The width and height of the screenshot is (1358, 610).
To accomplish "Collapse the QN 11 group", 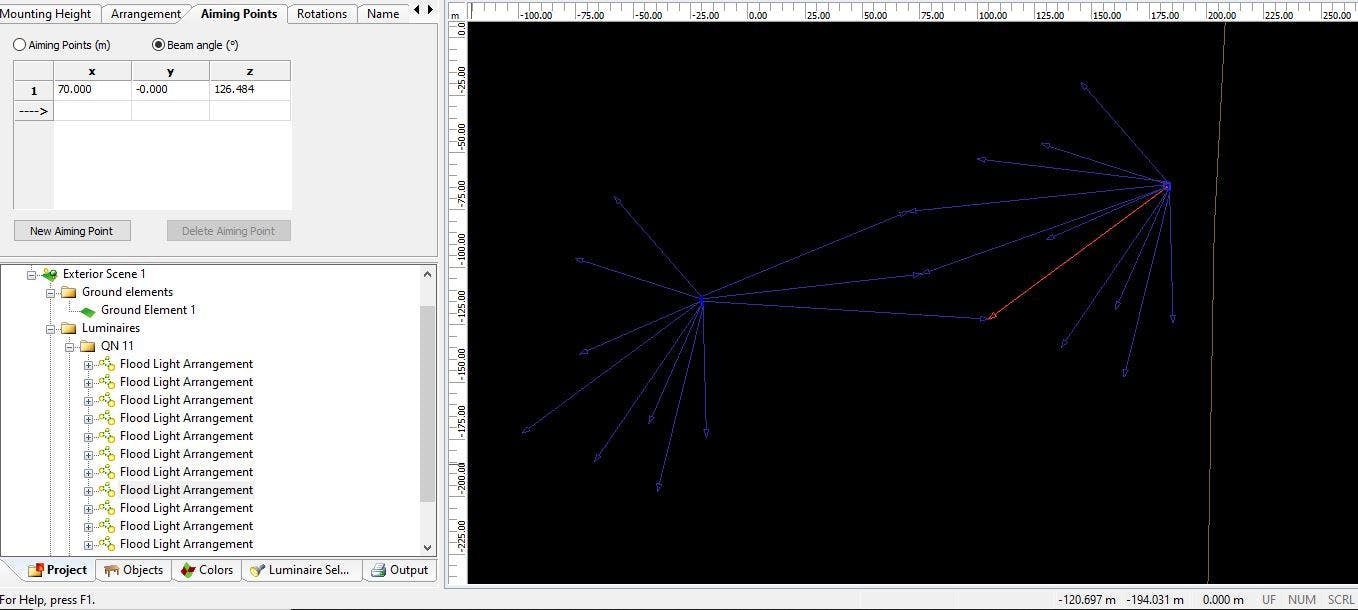I will (x=69, y=346).
